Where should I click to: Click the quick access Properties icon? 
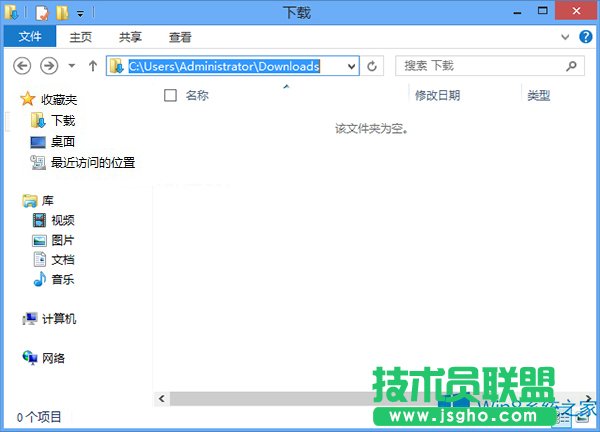(x=42, y=13)
